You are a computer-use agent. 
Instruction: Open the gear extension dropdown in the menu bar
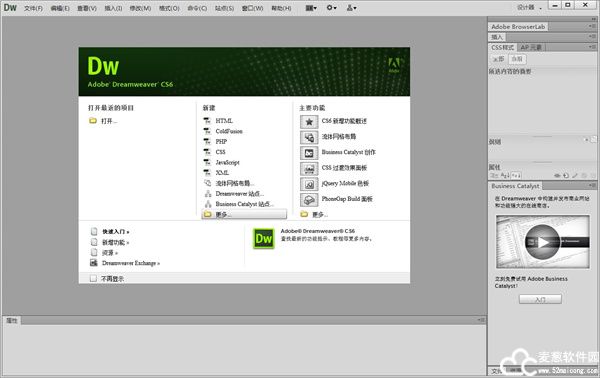331,8
